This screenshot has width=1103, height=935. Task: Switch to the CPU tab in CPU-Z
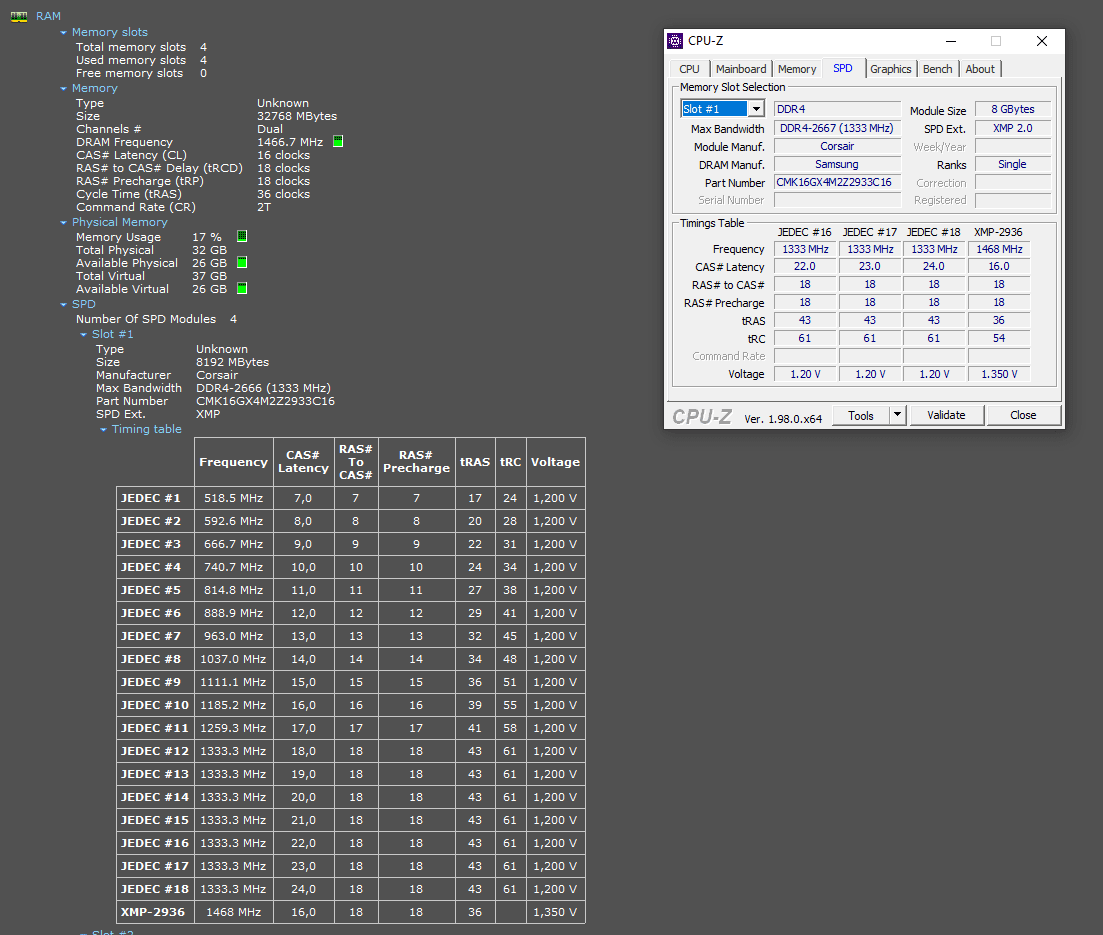point(689,69)
